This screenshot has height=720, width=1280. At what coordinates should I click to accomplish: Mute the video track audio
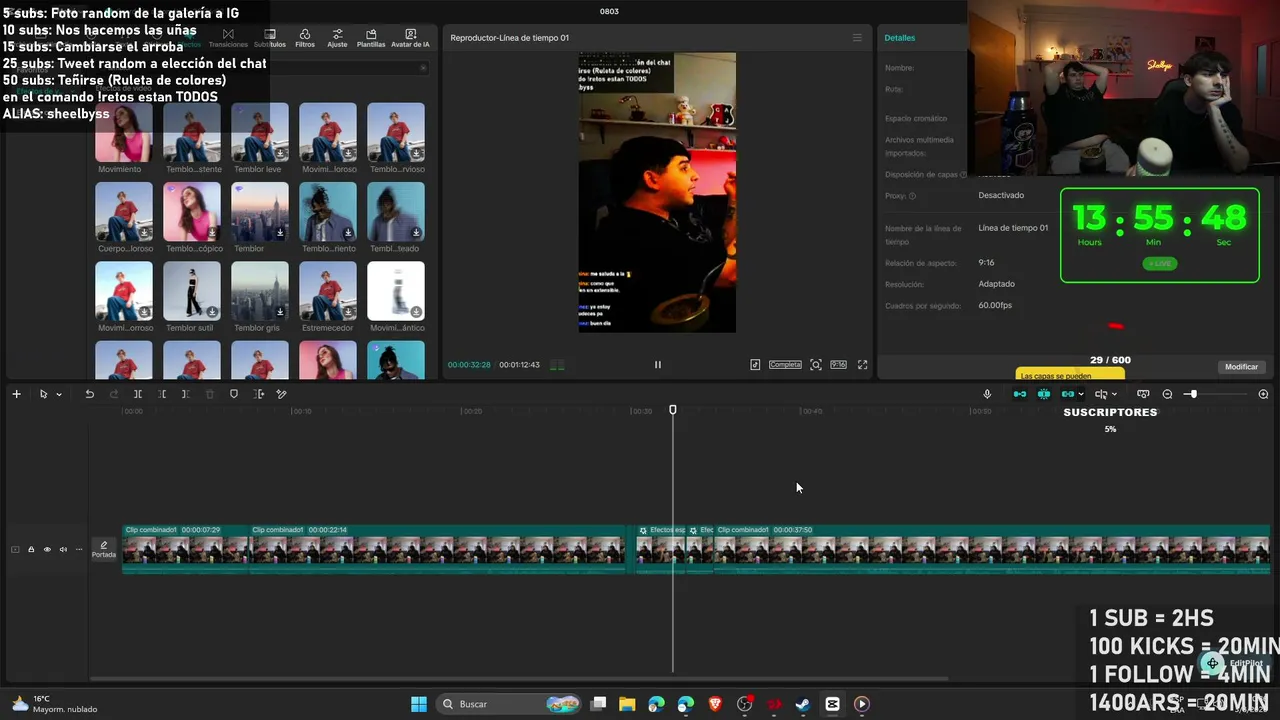[63, 549]
